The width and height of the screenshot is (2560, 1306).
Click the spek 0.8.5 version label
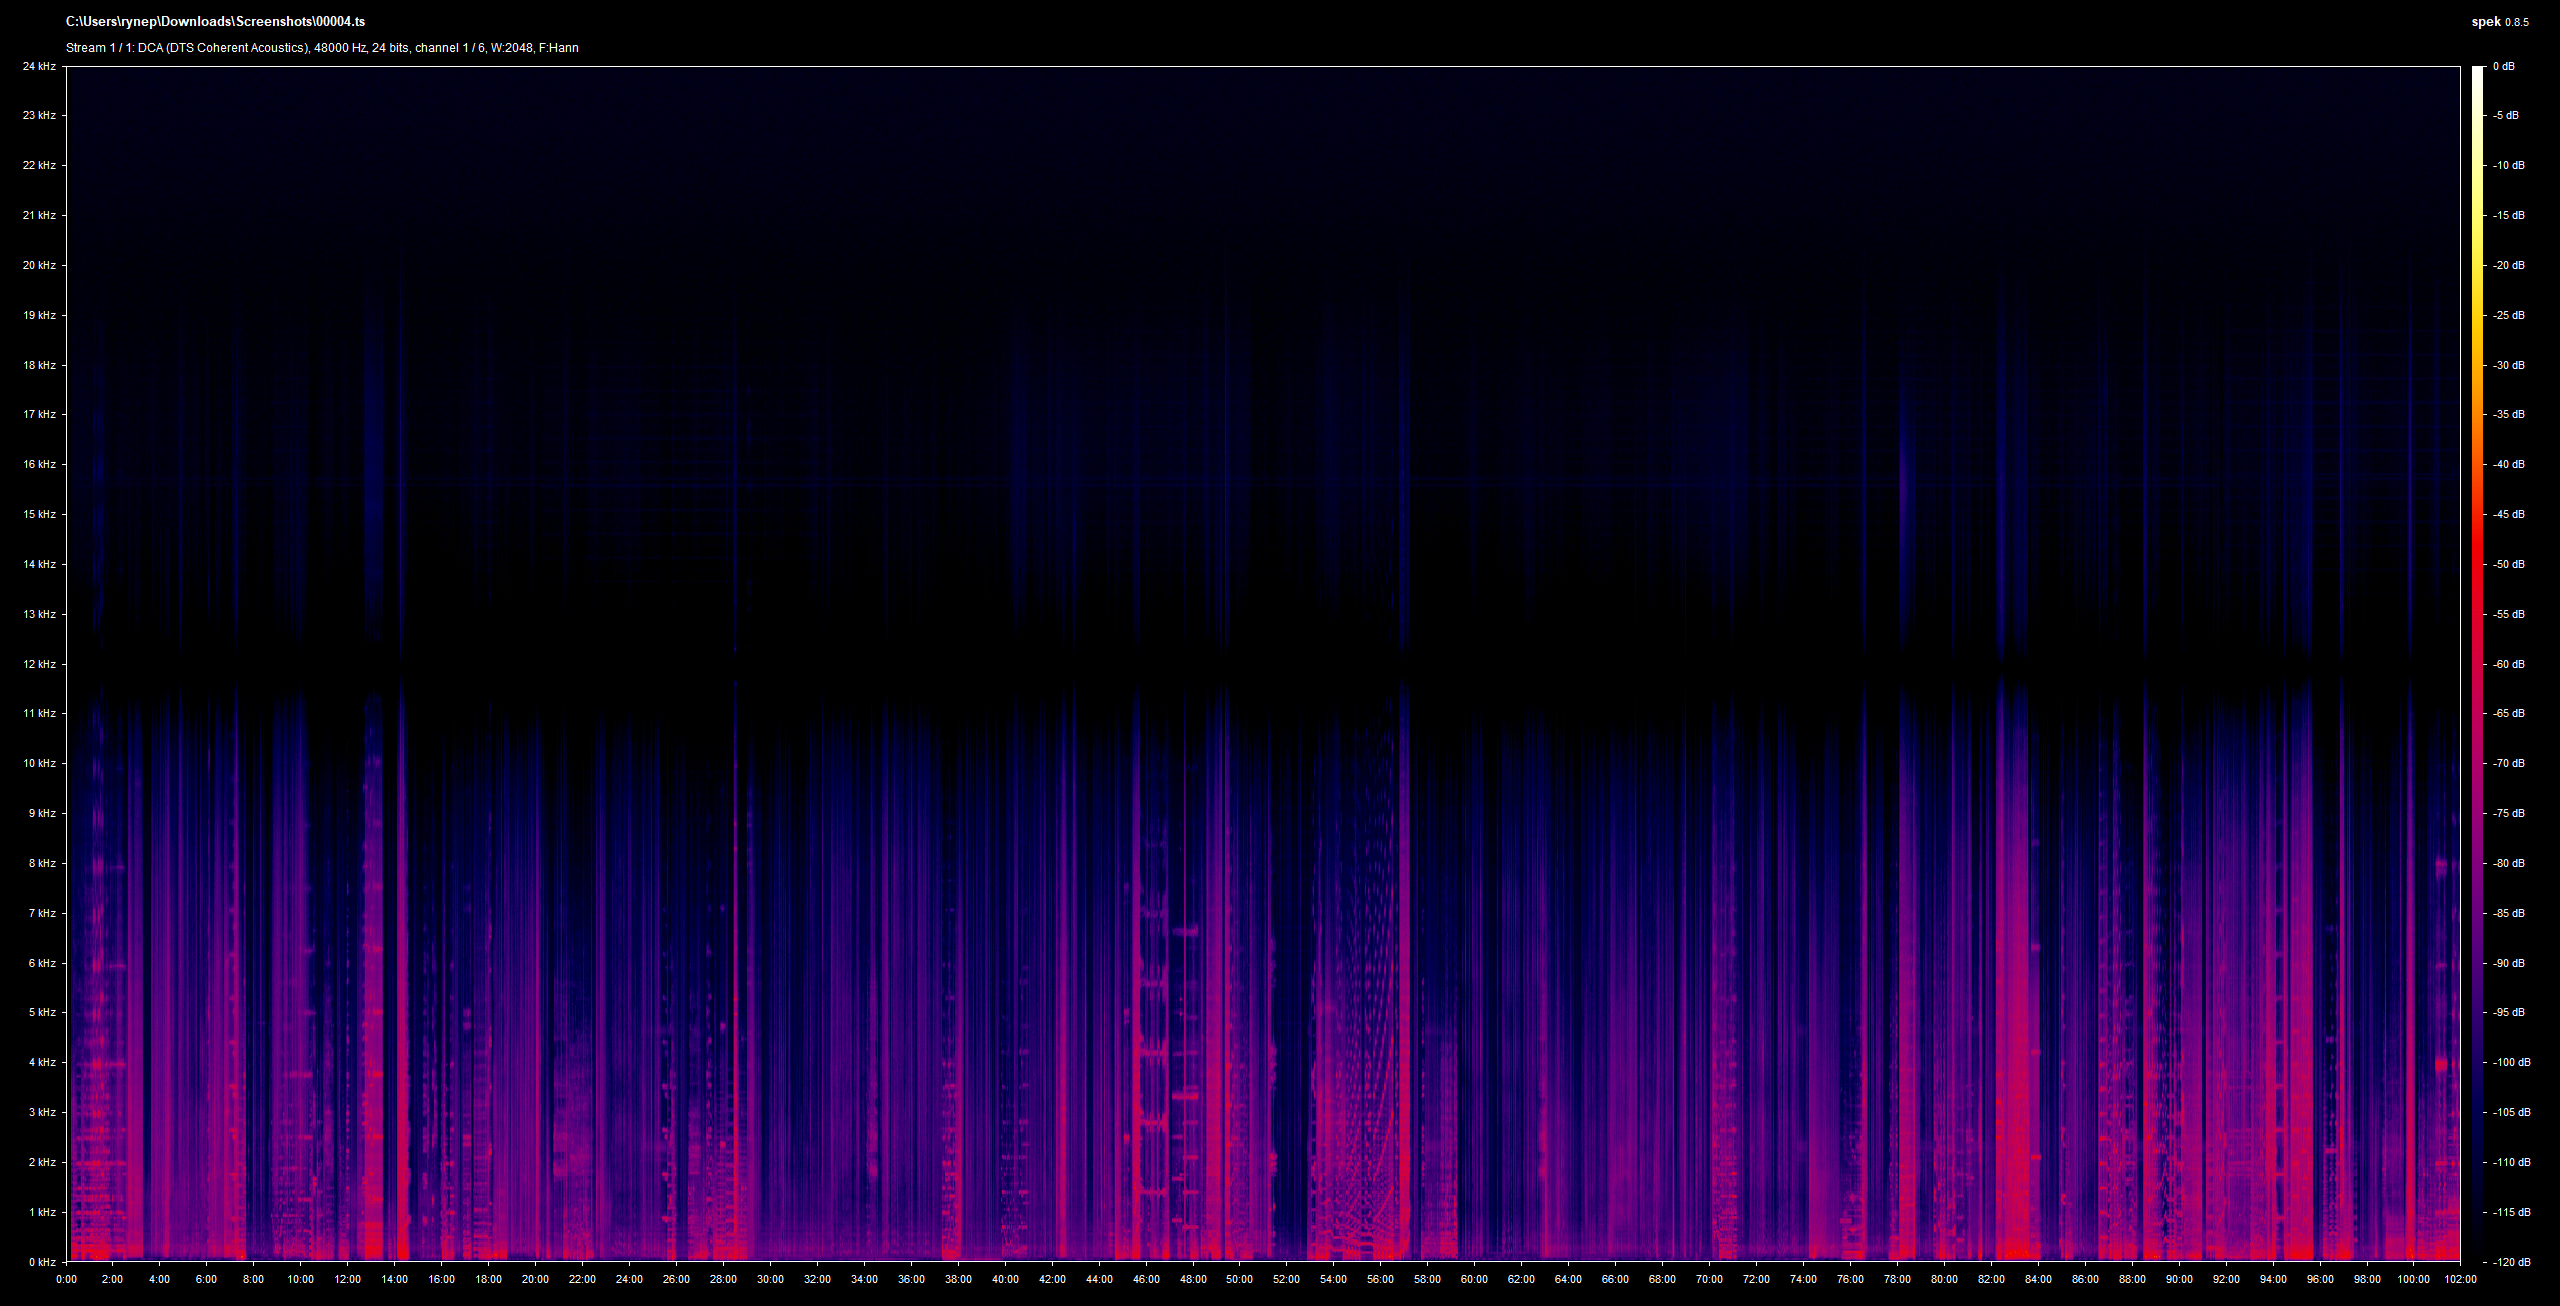click(x=2500, y=22)
